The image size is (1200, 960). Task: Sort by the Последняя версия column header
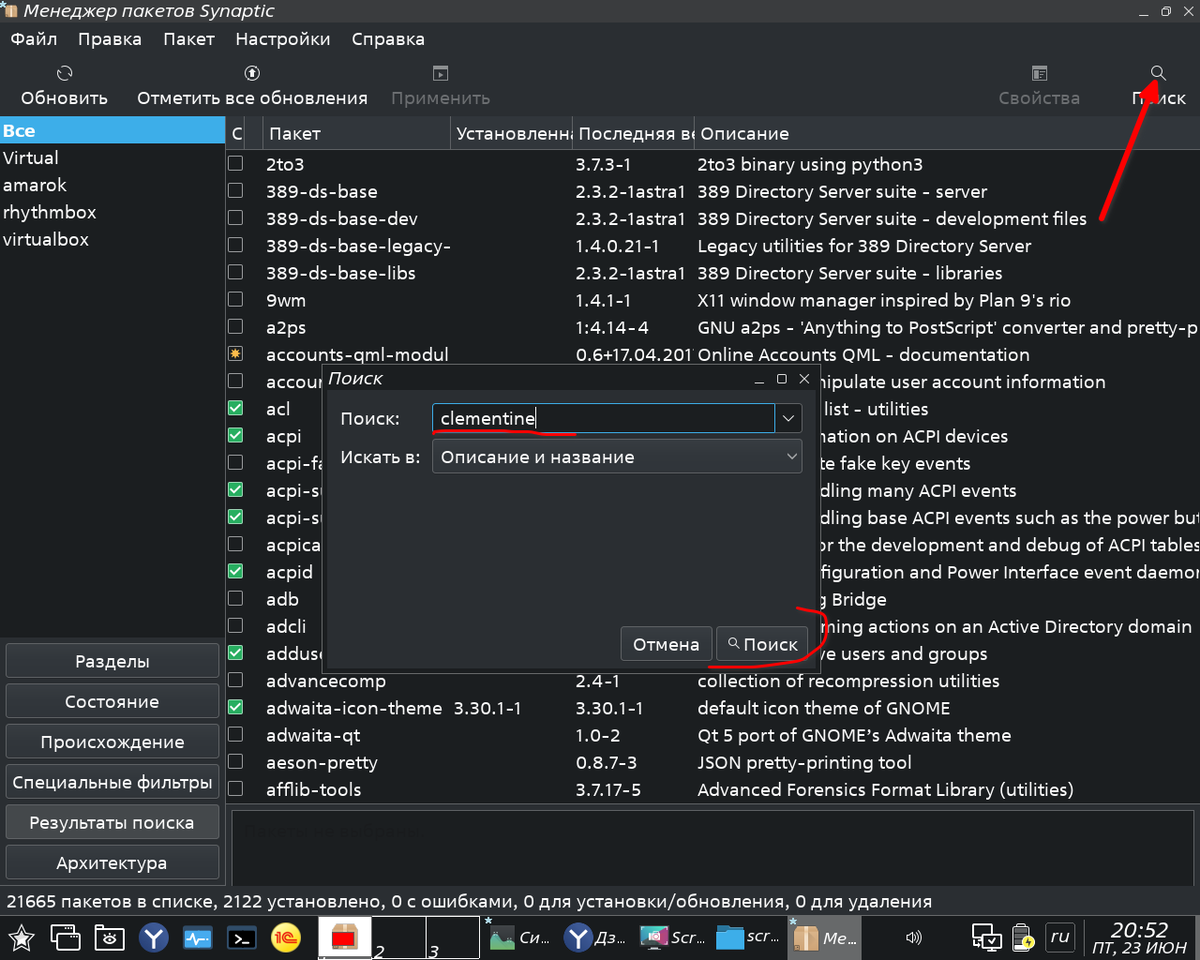click(634, 133)
